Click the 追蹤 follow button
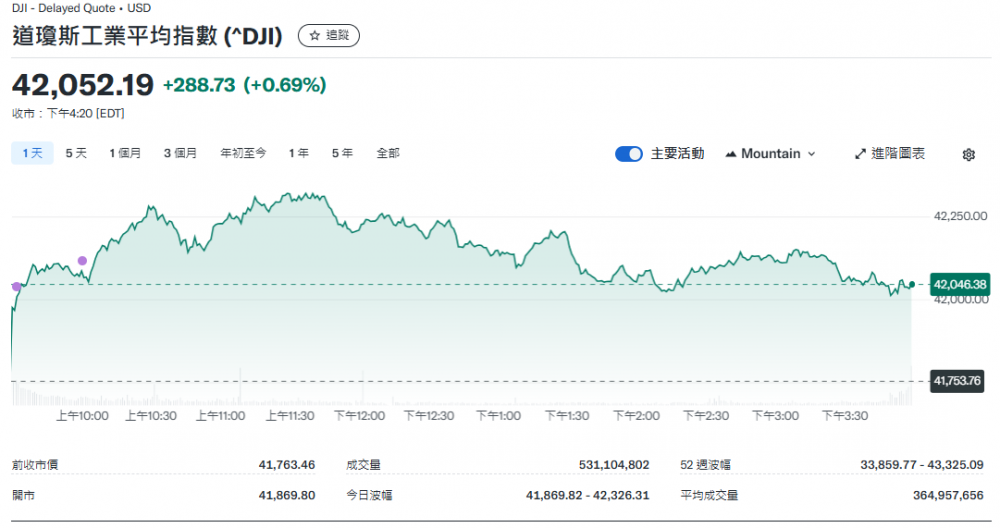This screenshot has width=1000, height=528. tap(329, 35)
